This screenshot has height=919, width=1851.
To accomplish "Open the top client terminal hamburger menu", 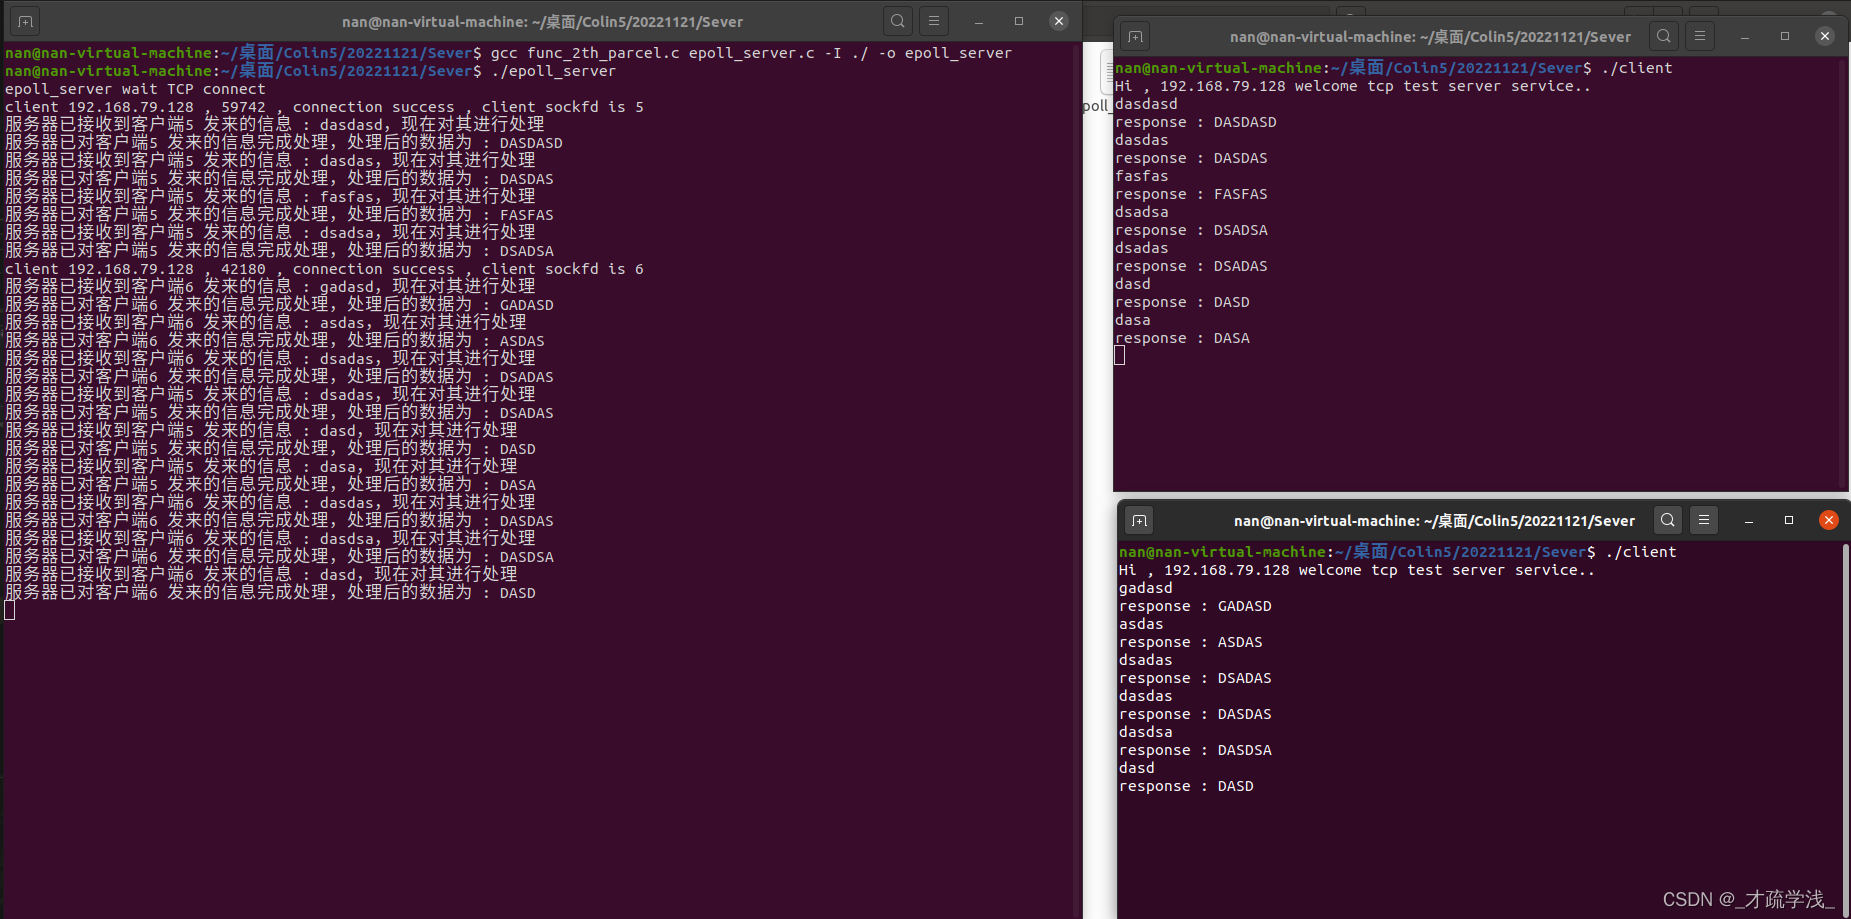I will 1700,35.
